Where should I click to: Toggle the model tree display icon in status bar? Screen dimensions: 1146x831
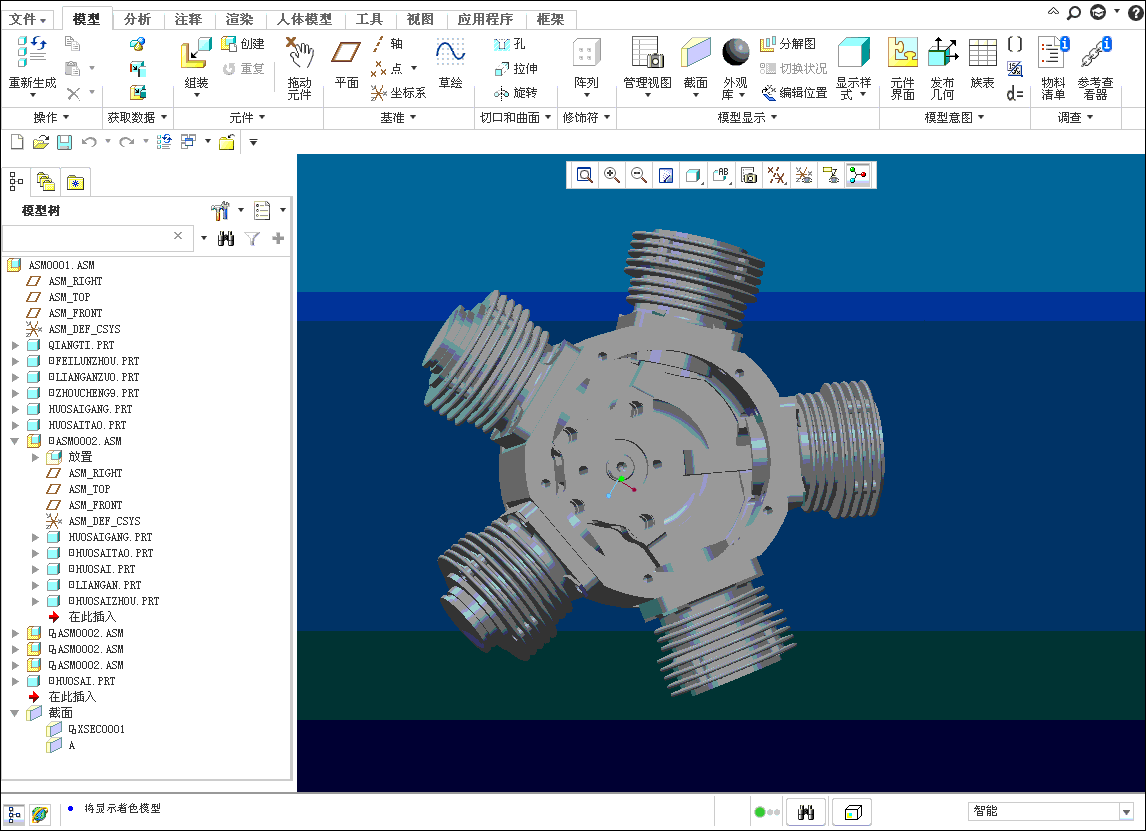pyautogui.click(x=15, y=813)
